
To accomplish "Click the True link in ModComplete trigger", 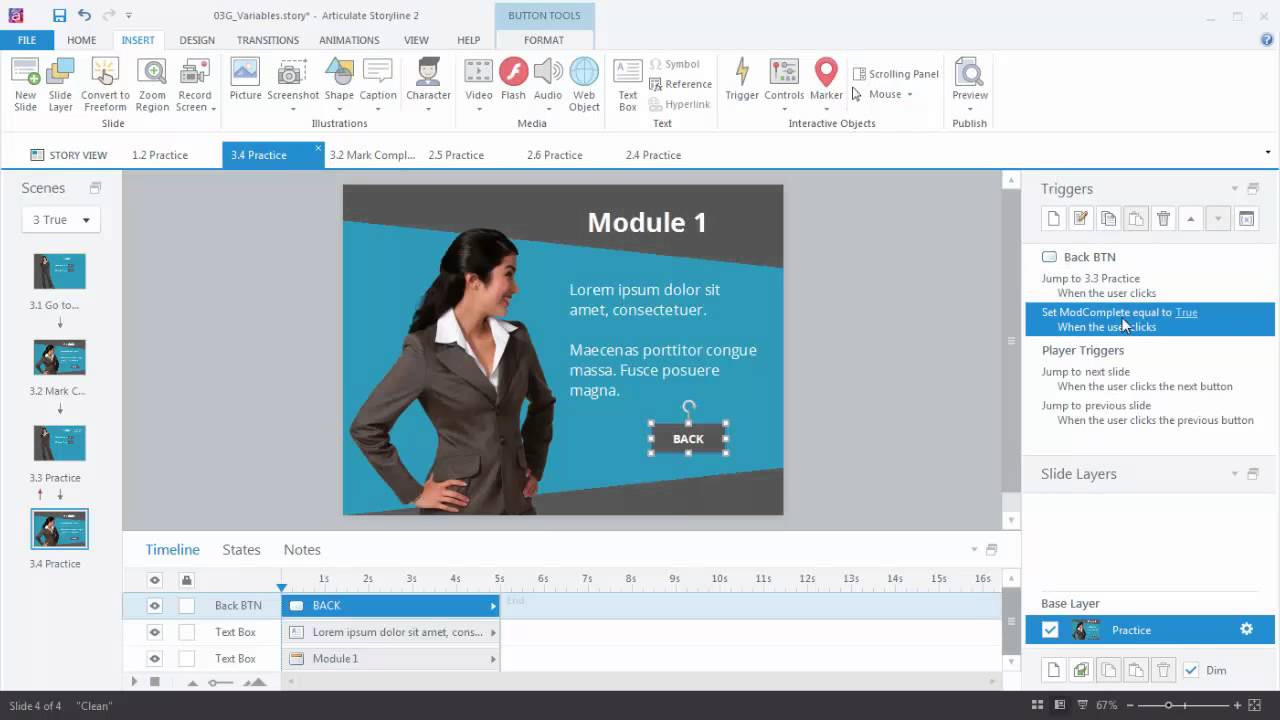I will 1186,312.
